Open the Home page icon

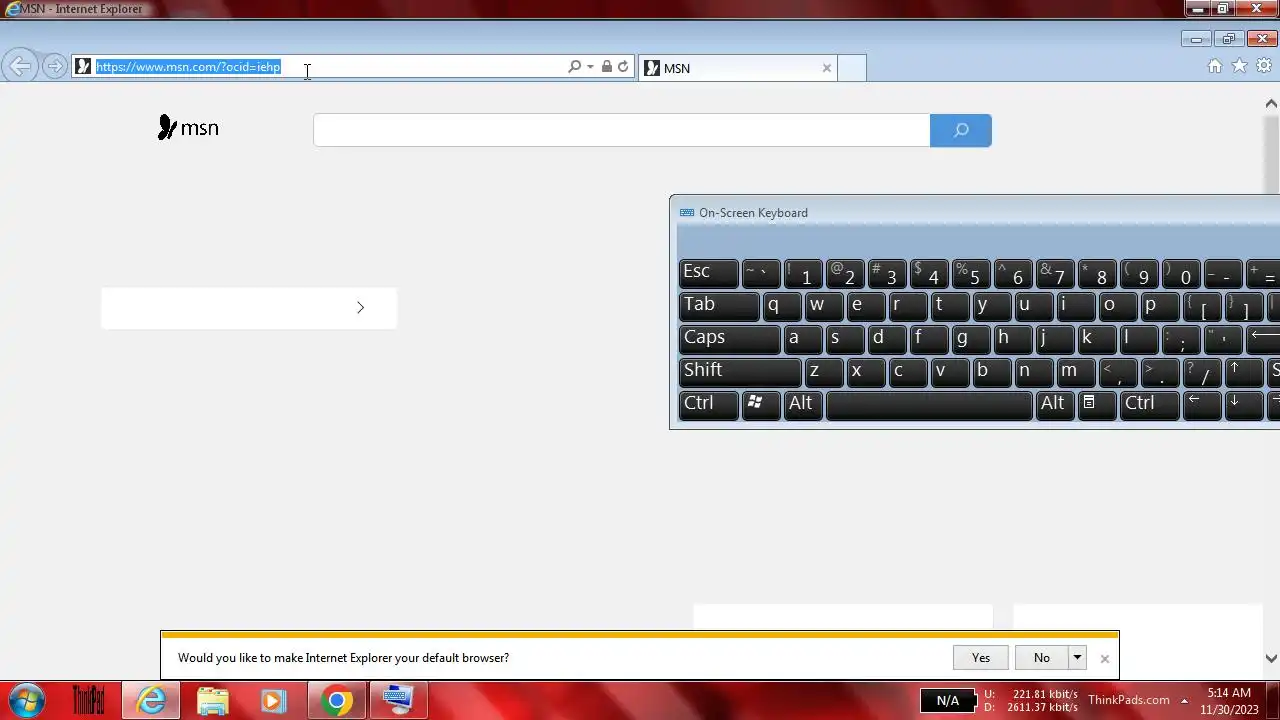[1214, 66]
